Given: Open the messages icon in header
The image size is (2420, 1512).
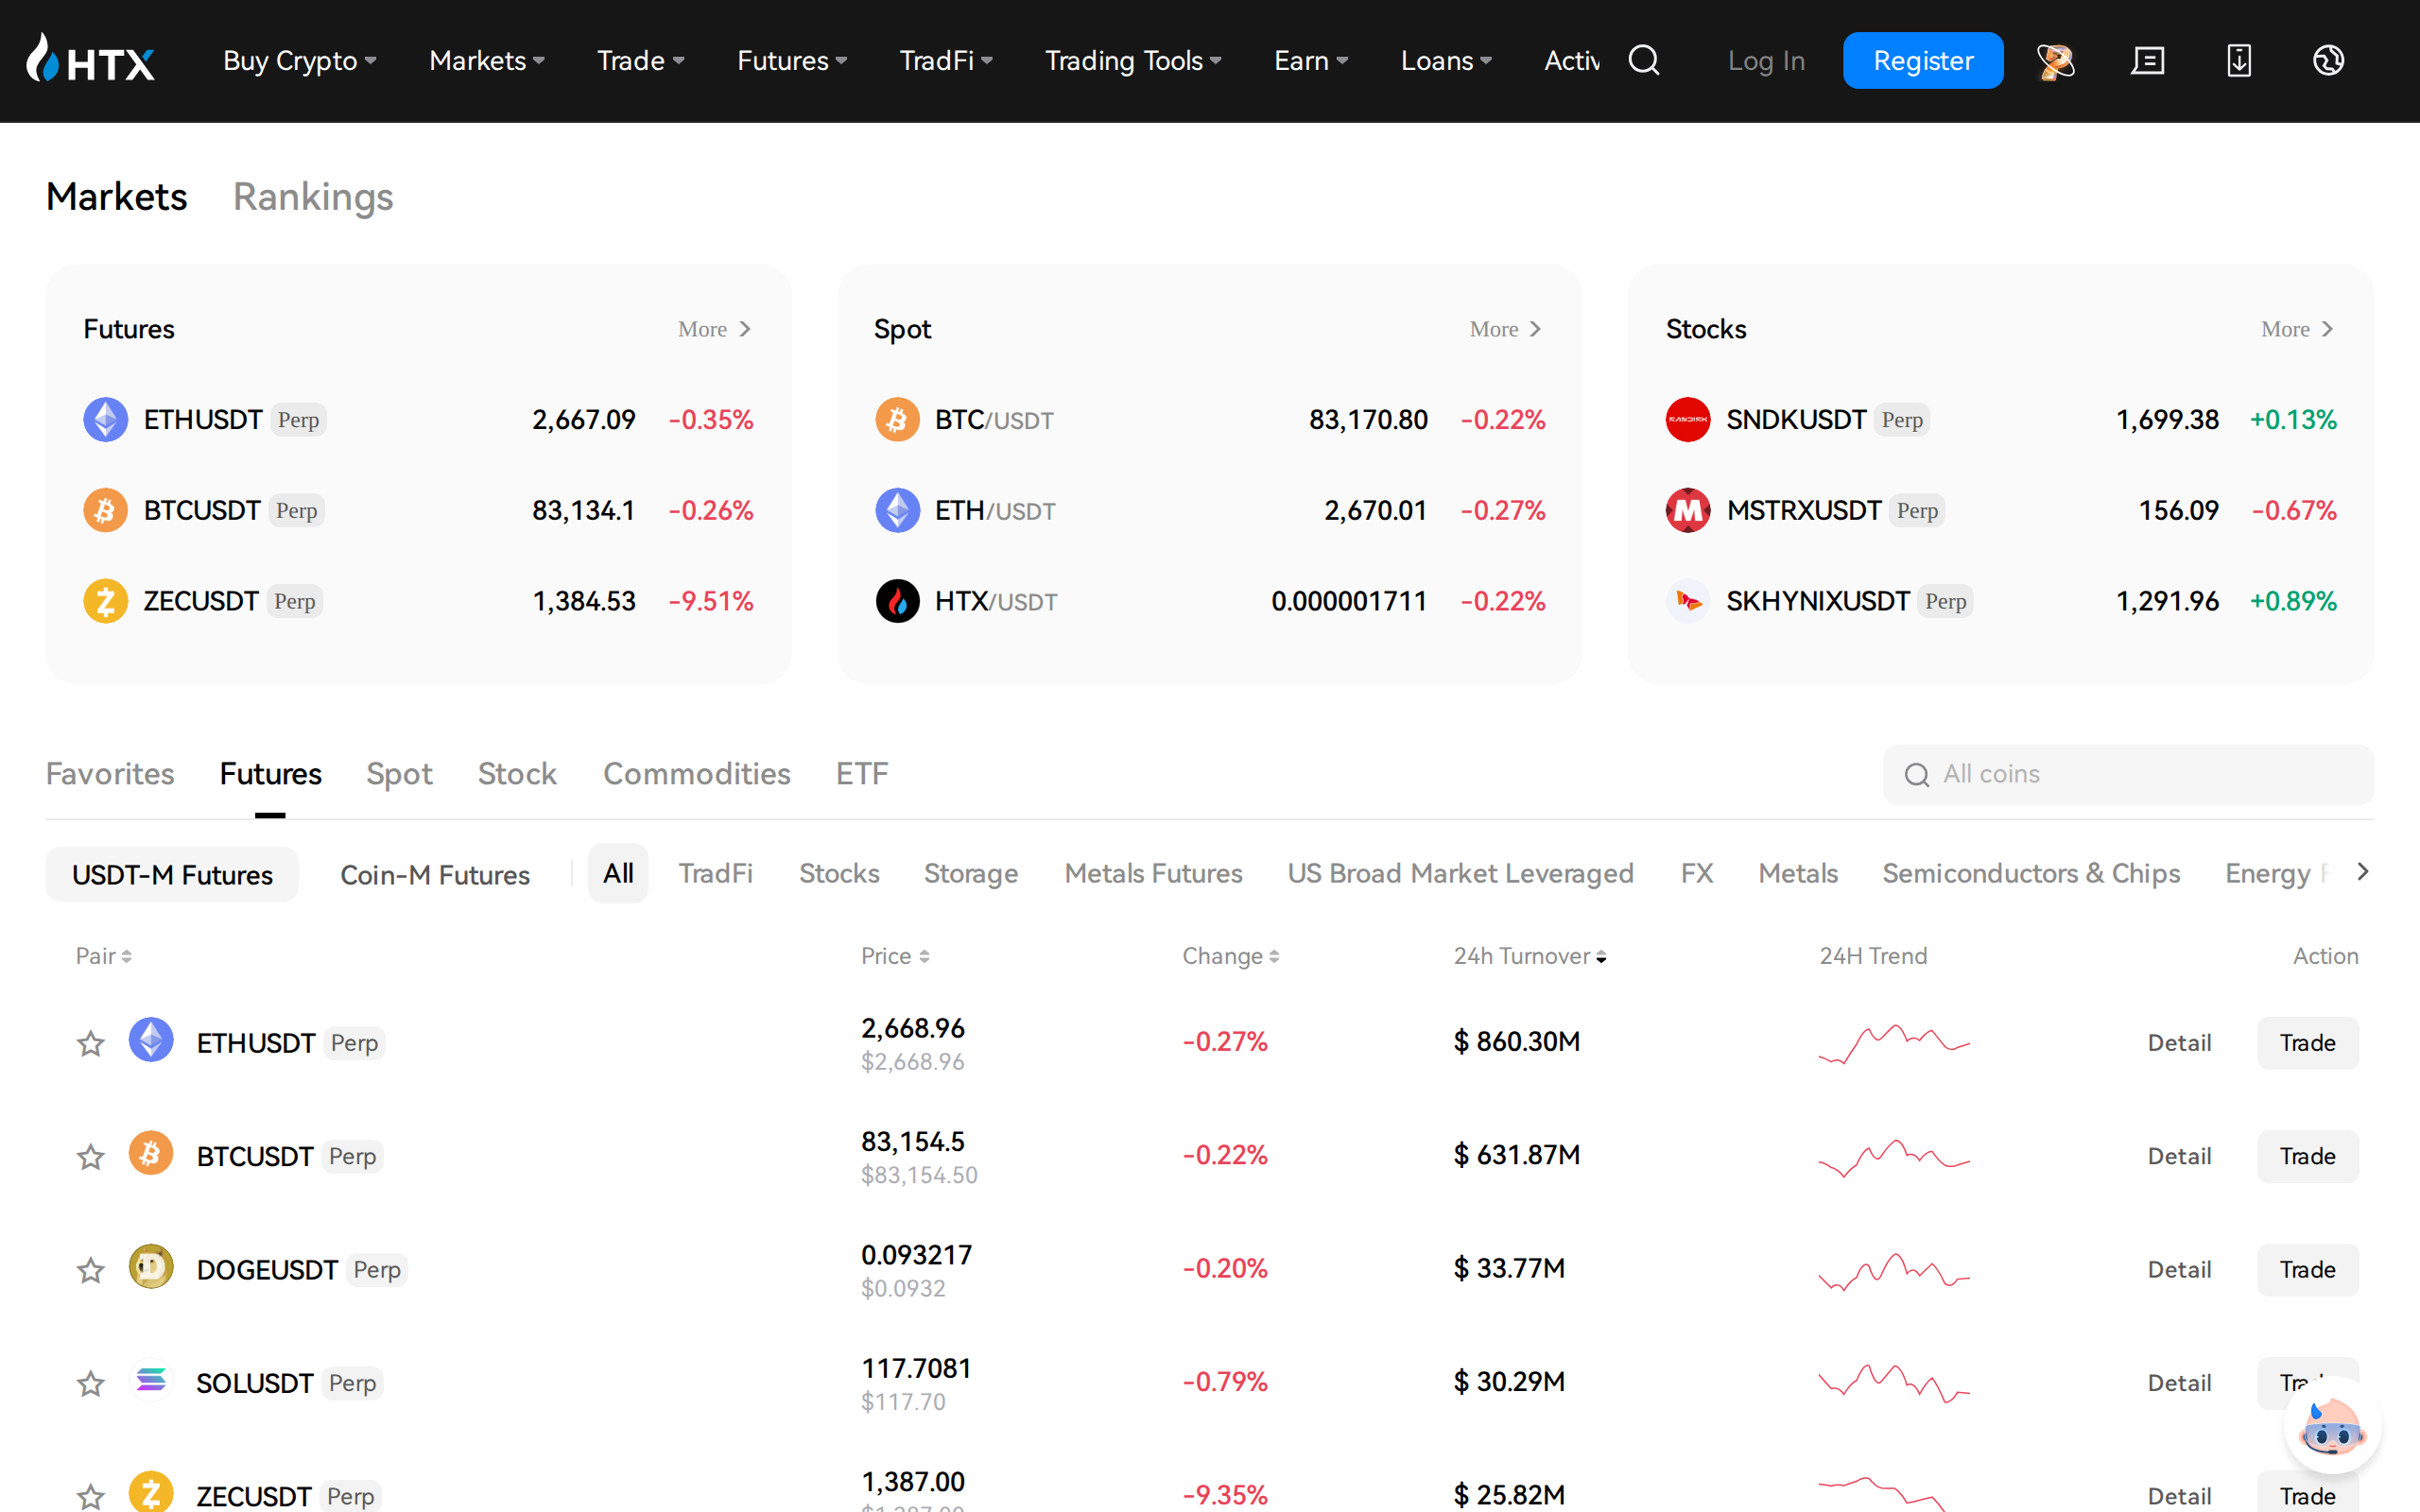Looking at the screenshot, I should click(x=2147, y=61).
